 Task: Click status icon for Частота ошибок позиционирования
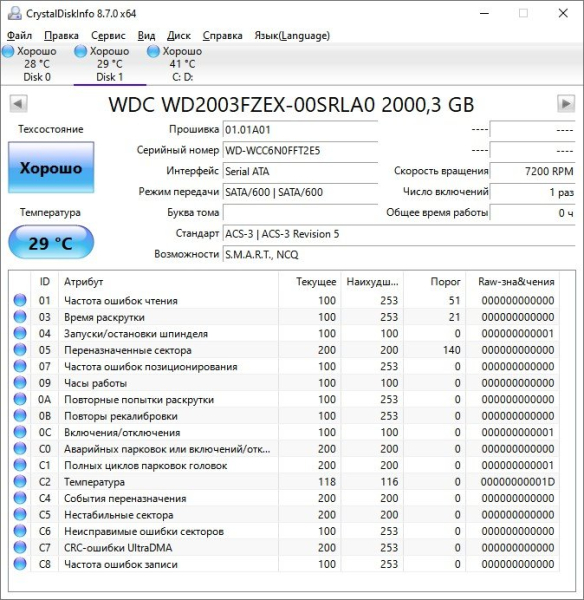[20, 366]
